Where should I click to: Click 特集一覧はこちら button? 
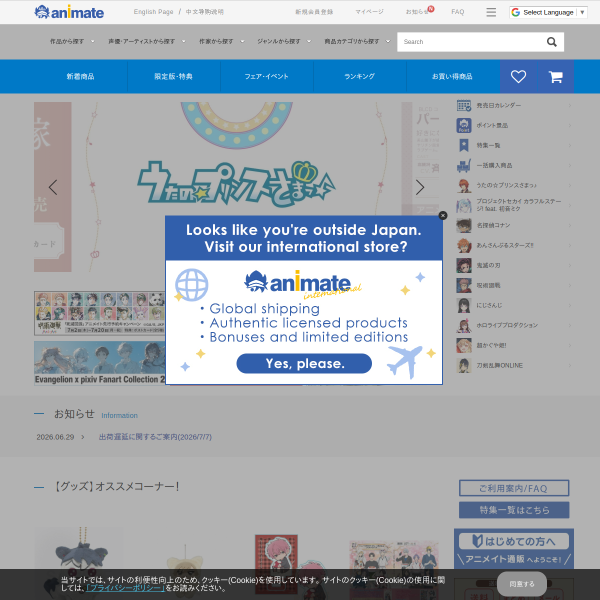coord(514,510)
